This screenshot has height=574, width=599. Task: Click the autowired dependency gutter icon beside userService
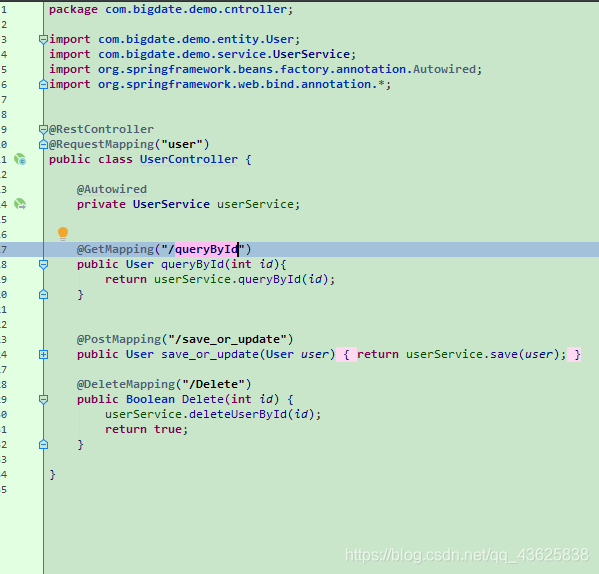pyautogui.click(x=20, y=204)
